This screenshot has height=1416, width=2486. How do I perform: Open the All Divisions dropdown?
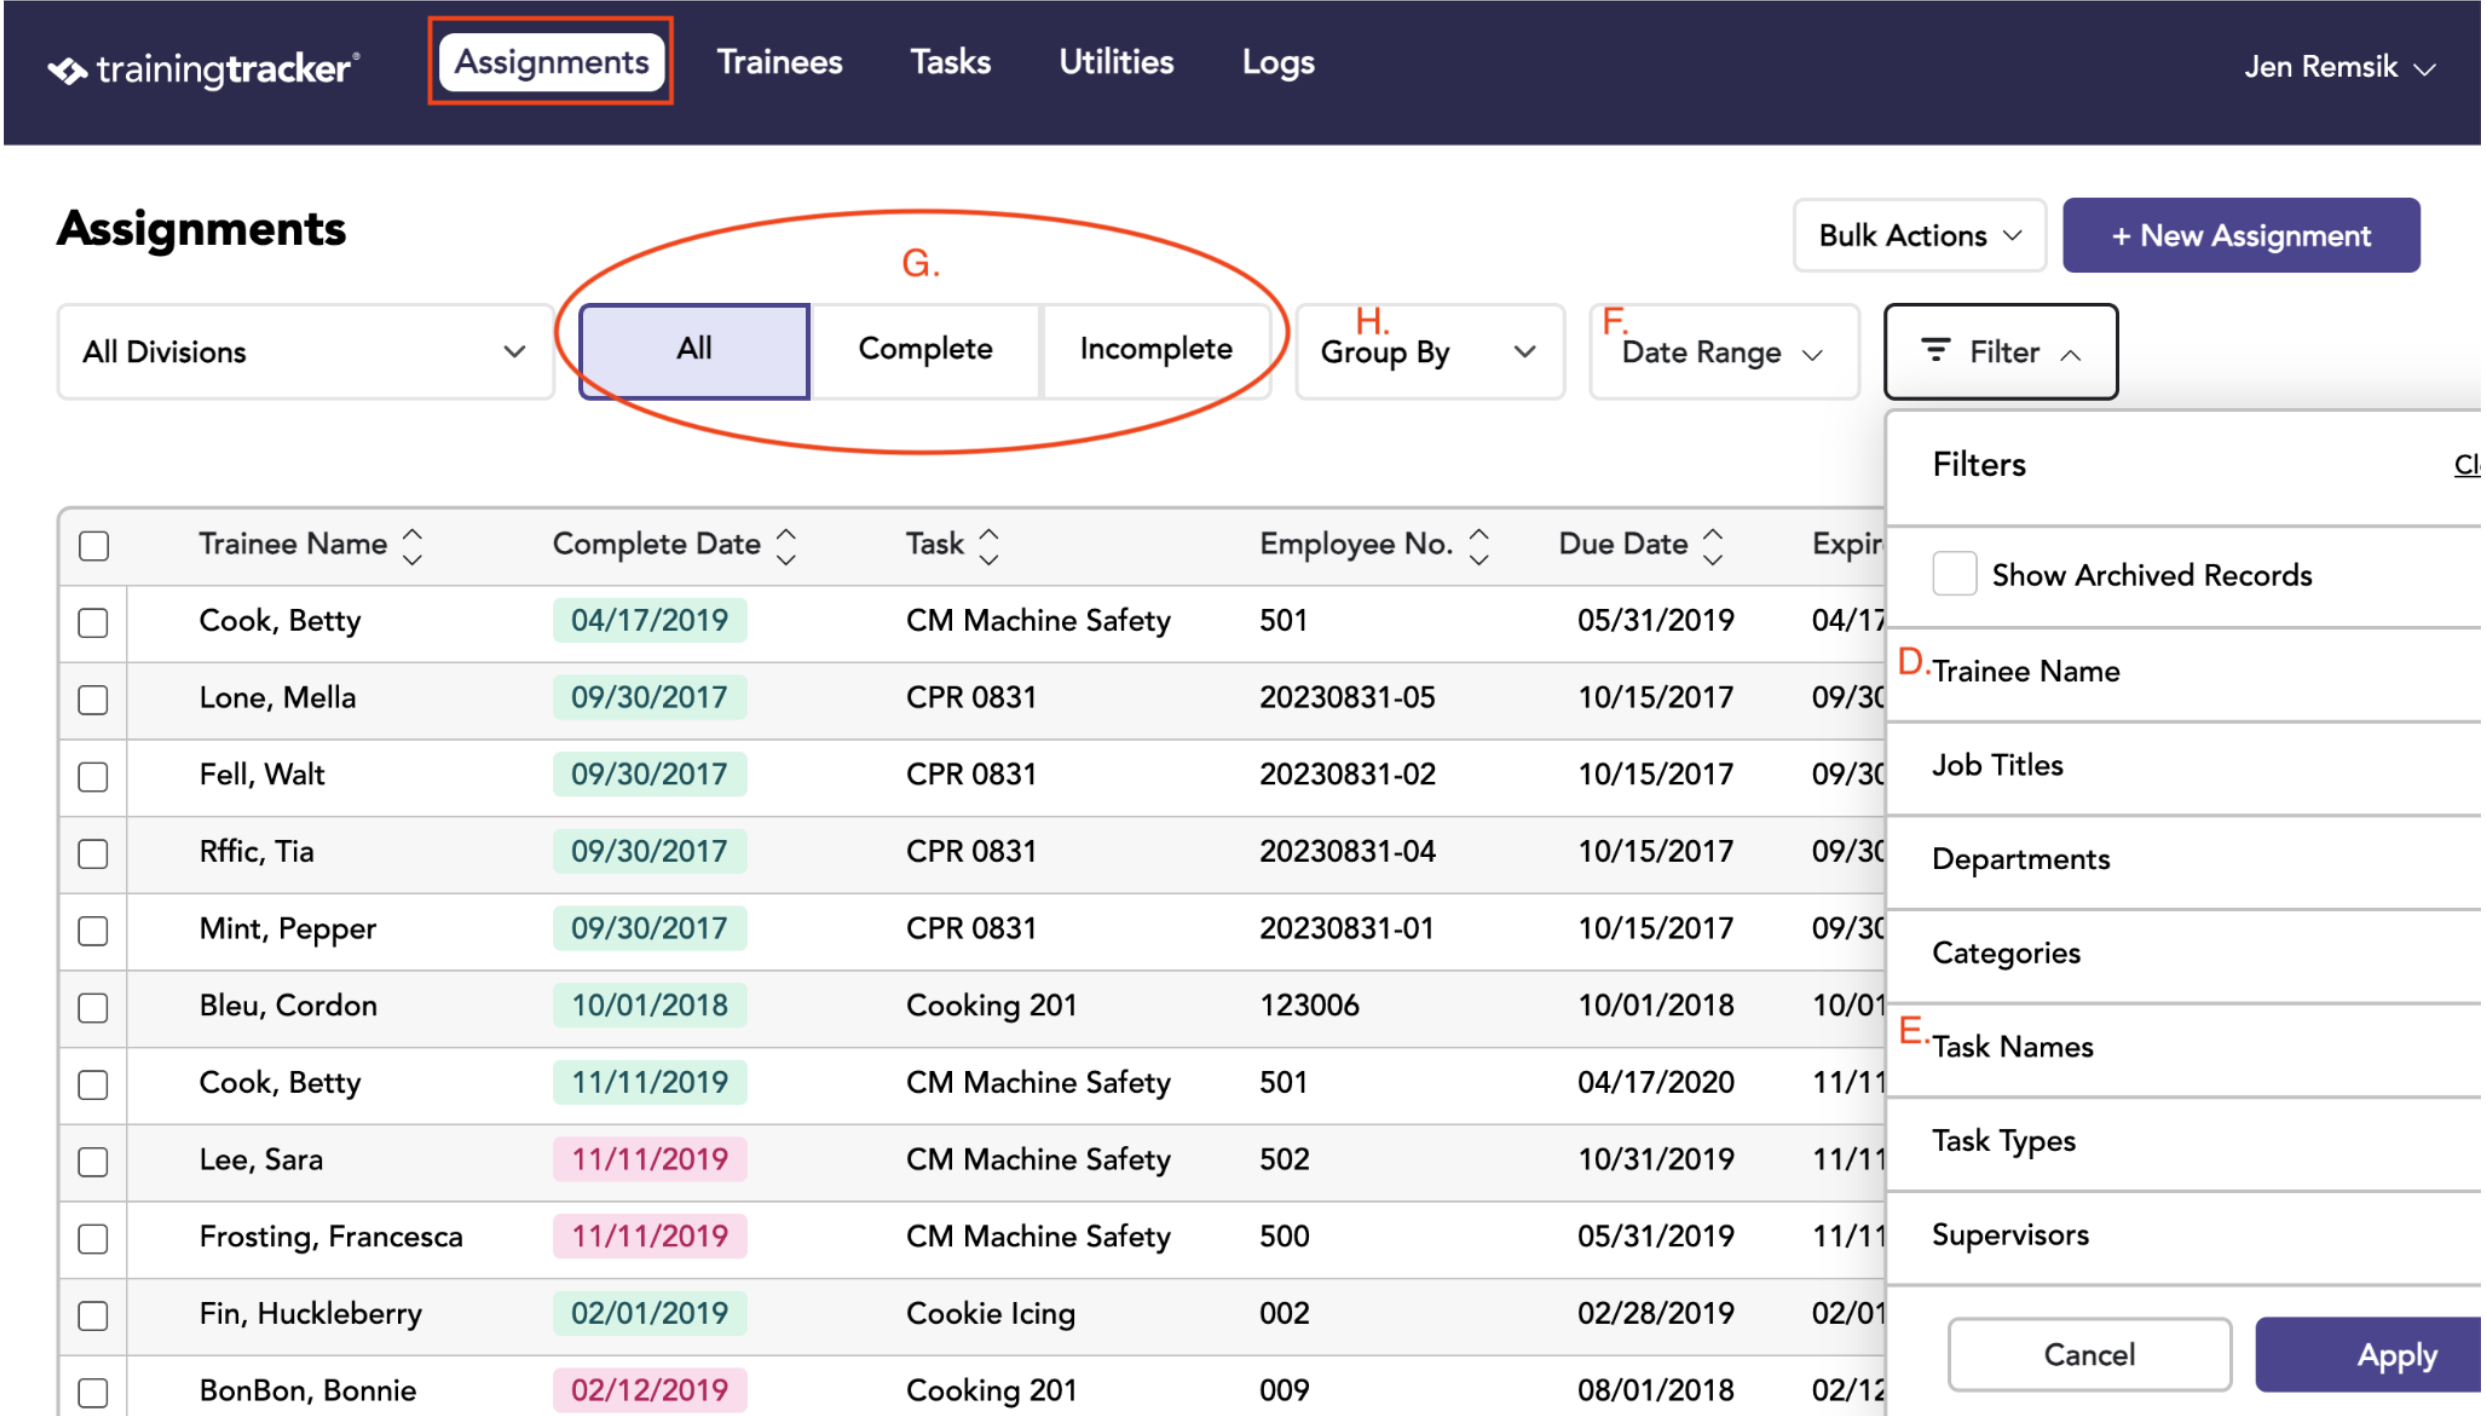pos(305,352)
